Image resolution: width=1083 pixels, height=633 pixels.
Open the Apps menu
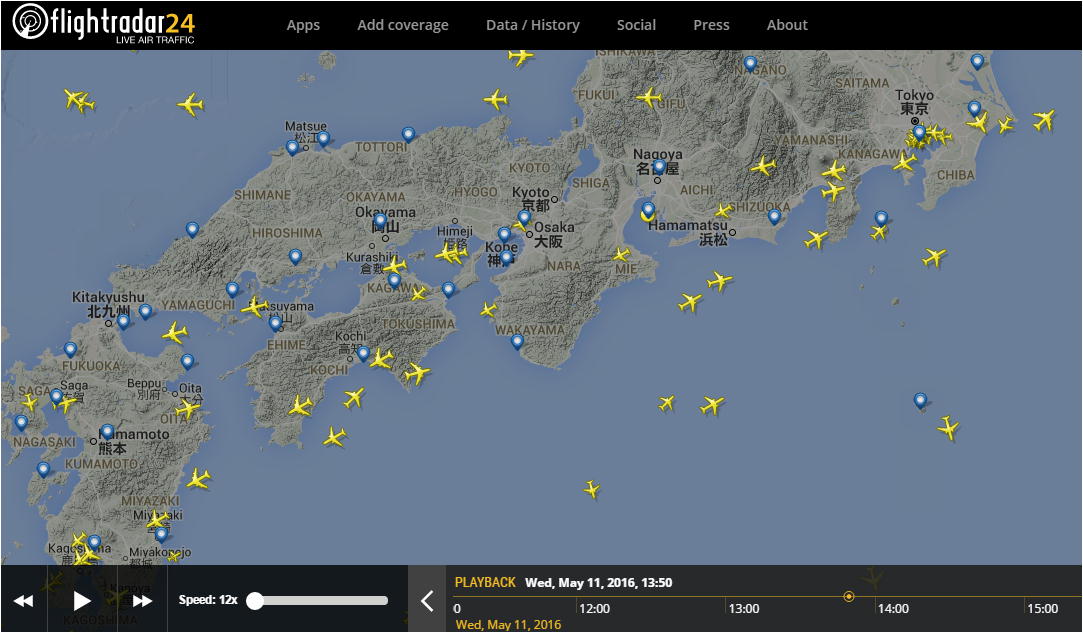click(303, 25)
